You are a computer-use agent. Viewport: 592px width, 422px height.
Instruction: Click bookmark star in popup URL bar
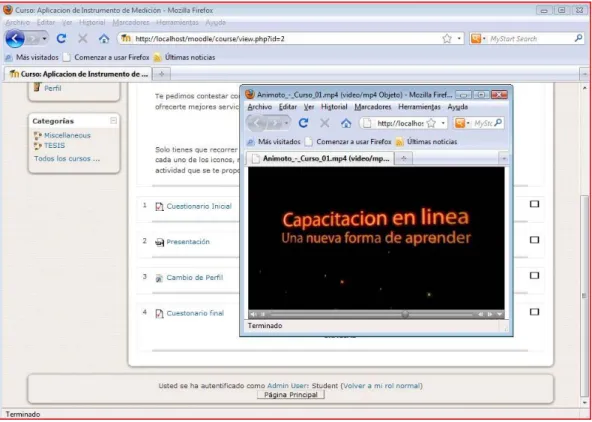(431, 123)
